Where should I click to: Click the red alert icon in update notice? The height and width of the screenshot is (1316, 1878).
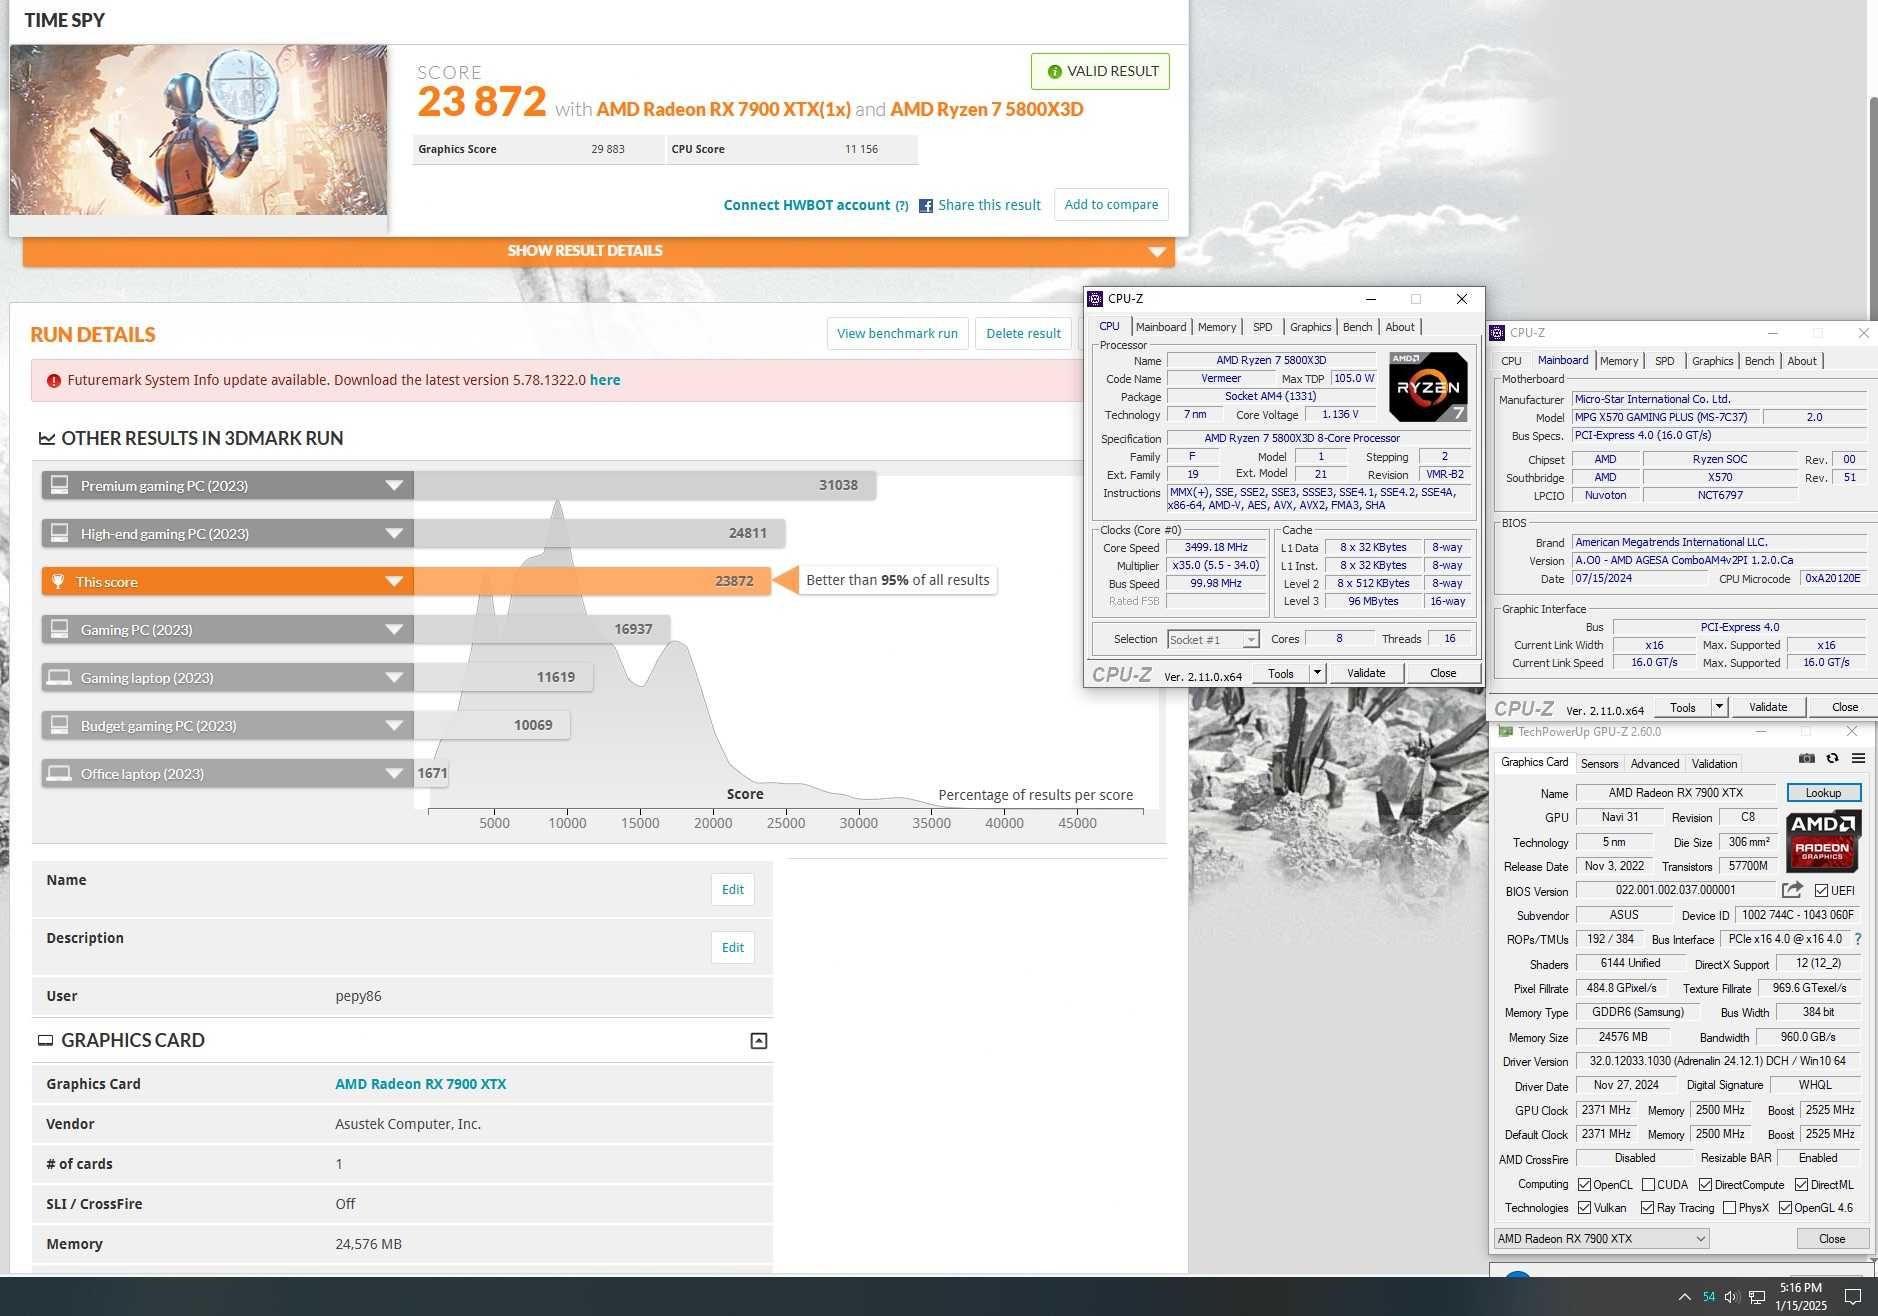[54, 381]
